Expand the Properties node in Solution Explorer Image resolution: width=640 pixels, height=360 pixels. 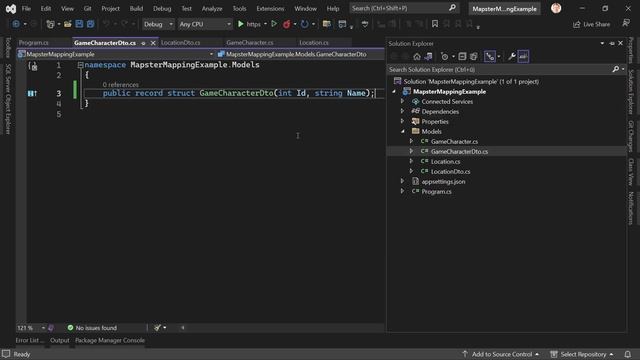[402, 121]
